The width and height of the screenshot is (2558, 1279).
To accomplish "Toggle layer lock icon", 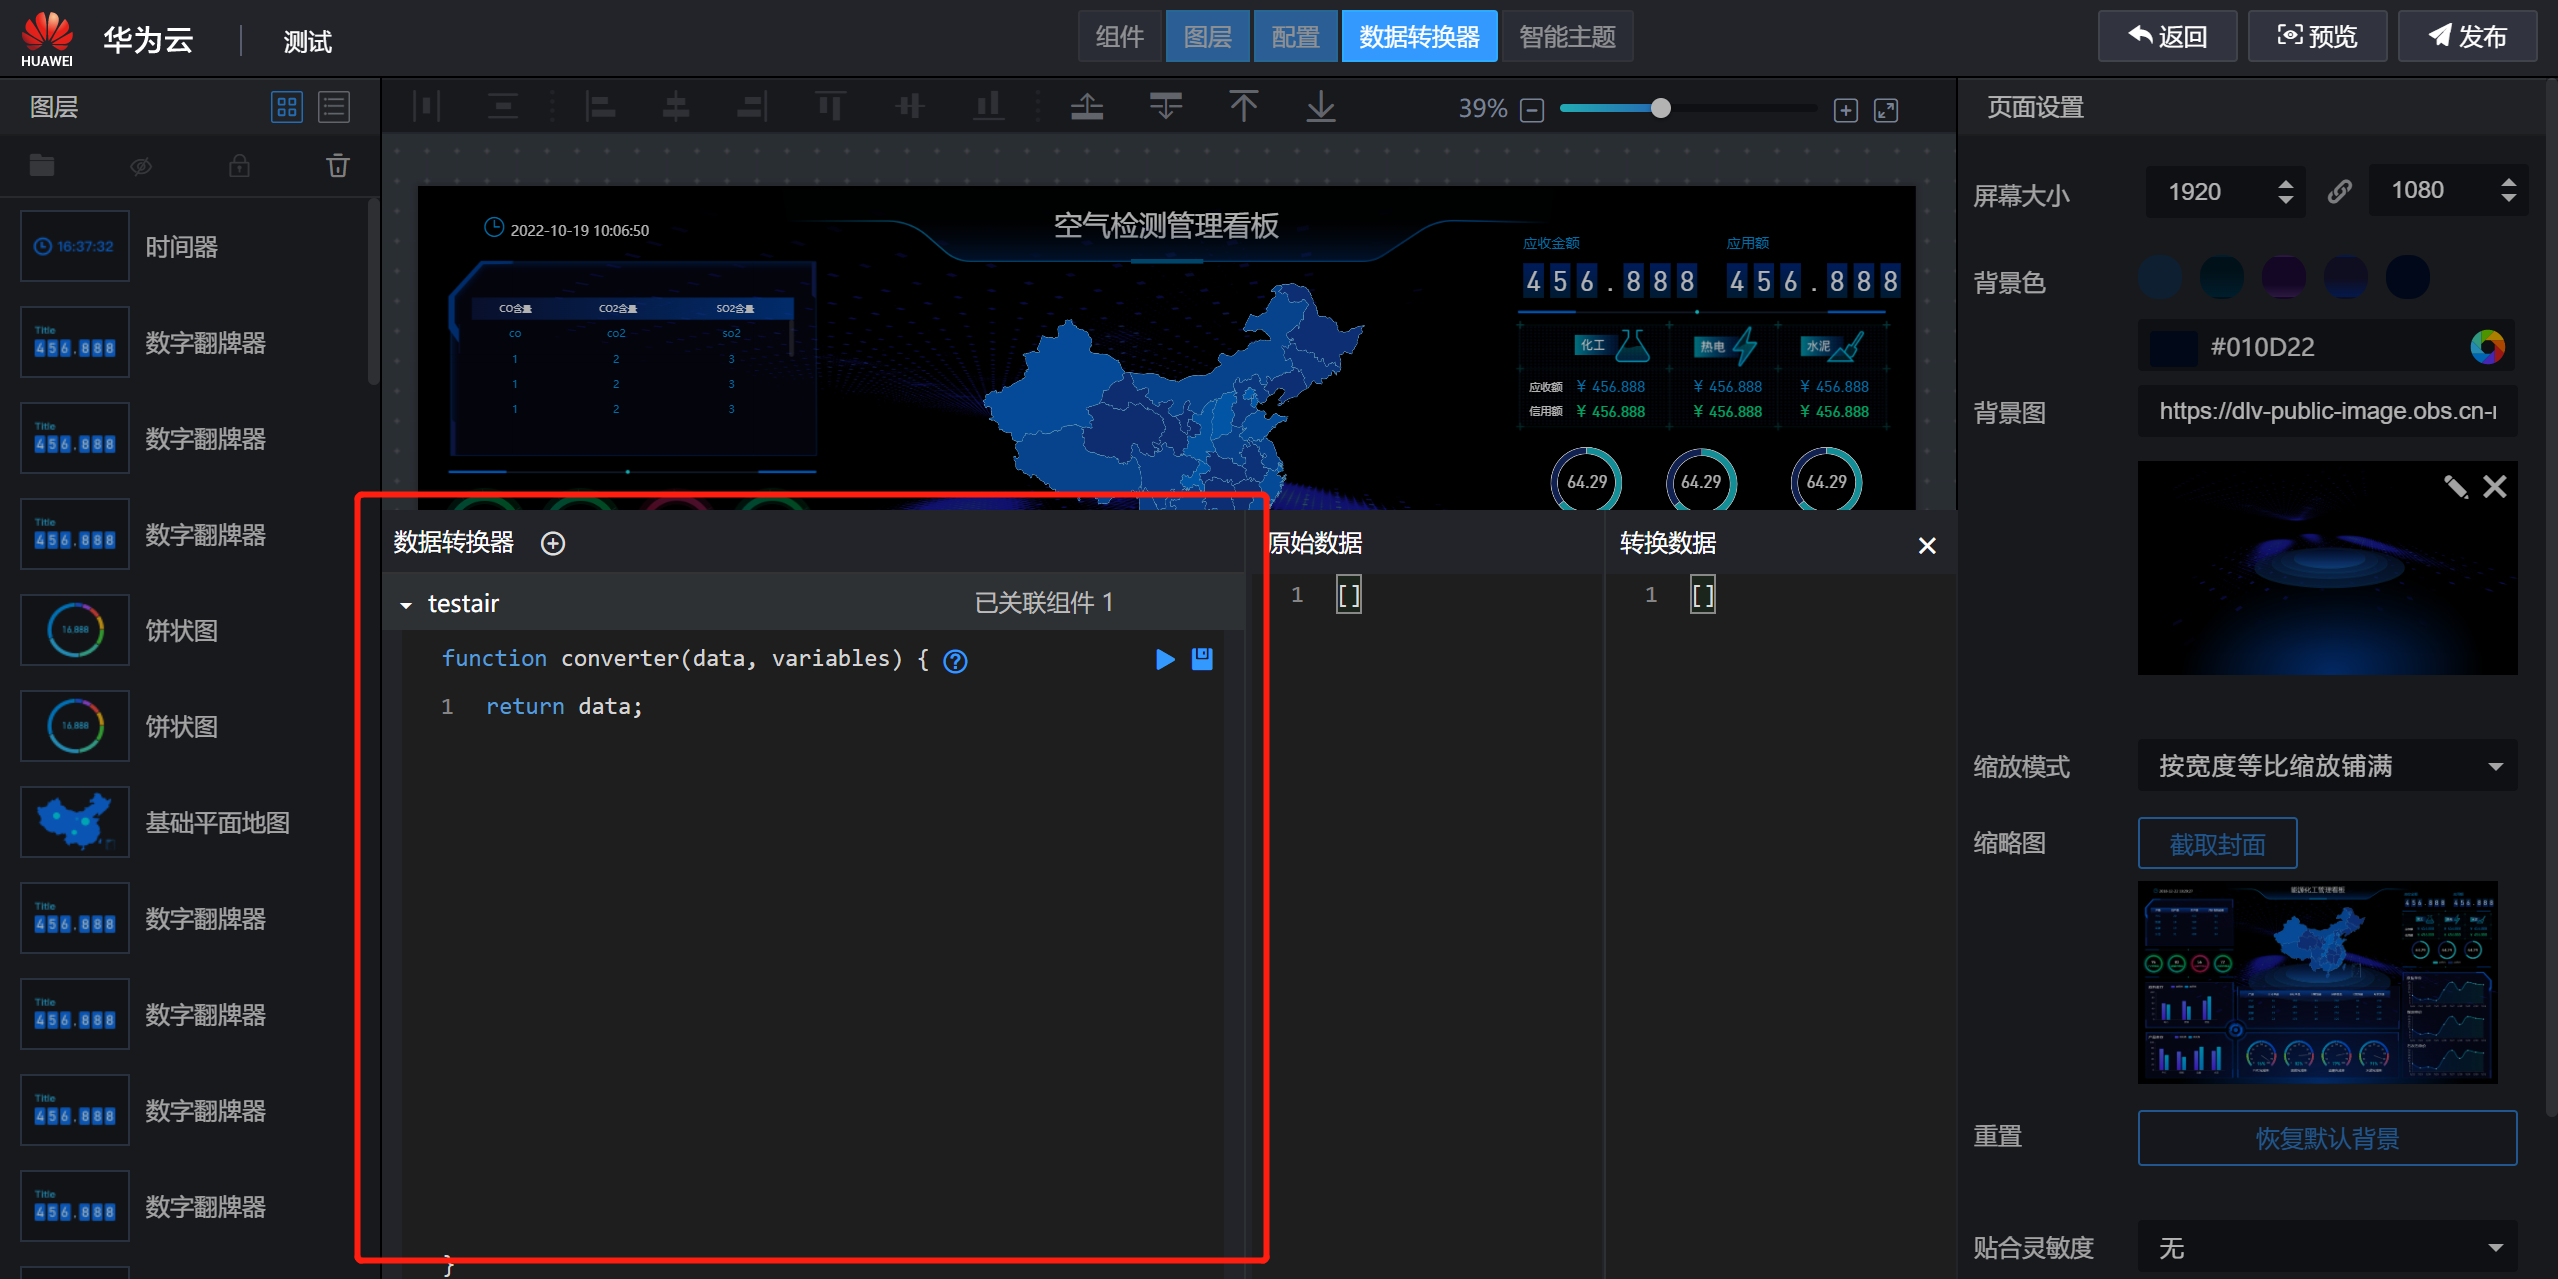I will pos(239,166).
